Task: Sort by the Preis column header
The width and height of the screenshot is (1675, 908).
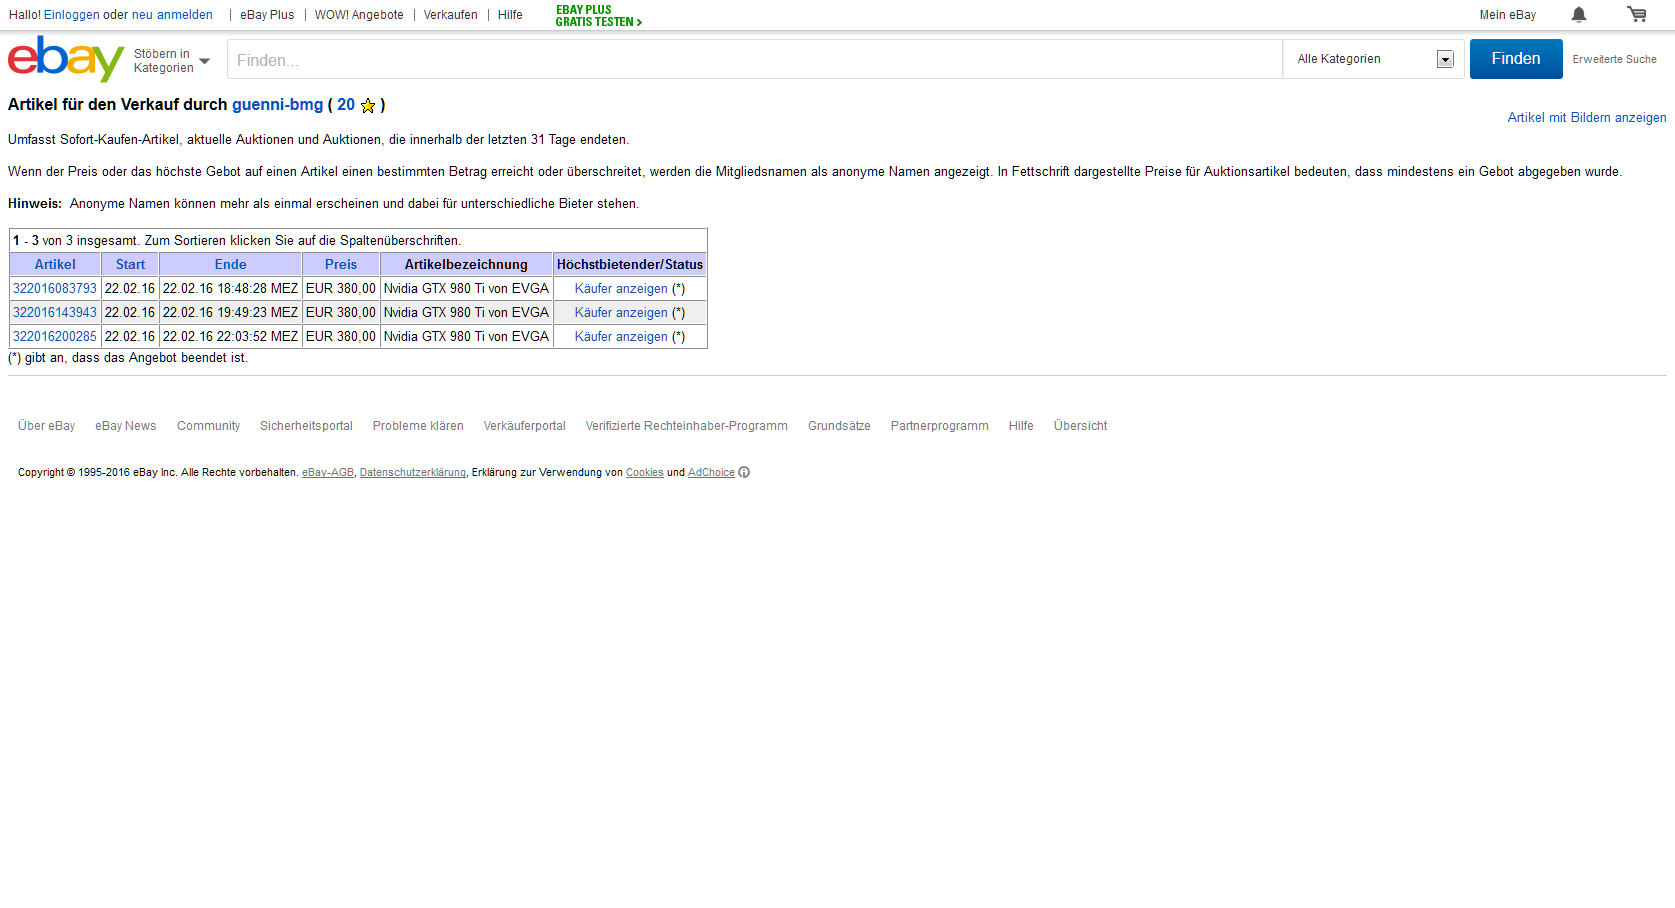Action: (341, 265)
